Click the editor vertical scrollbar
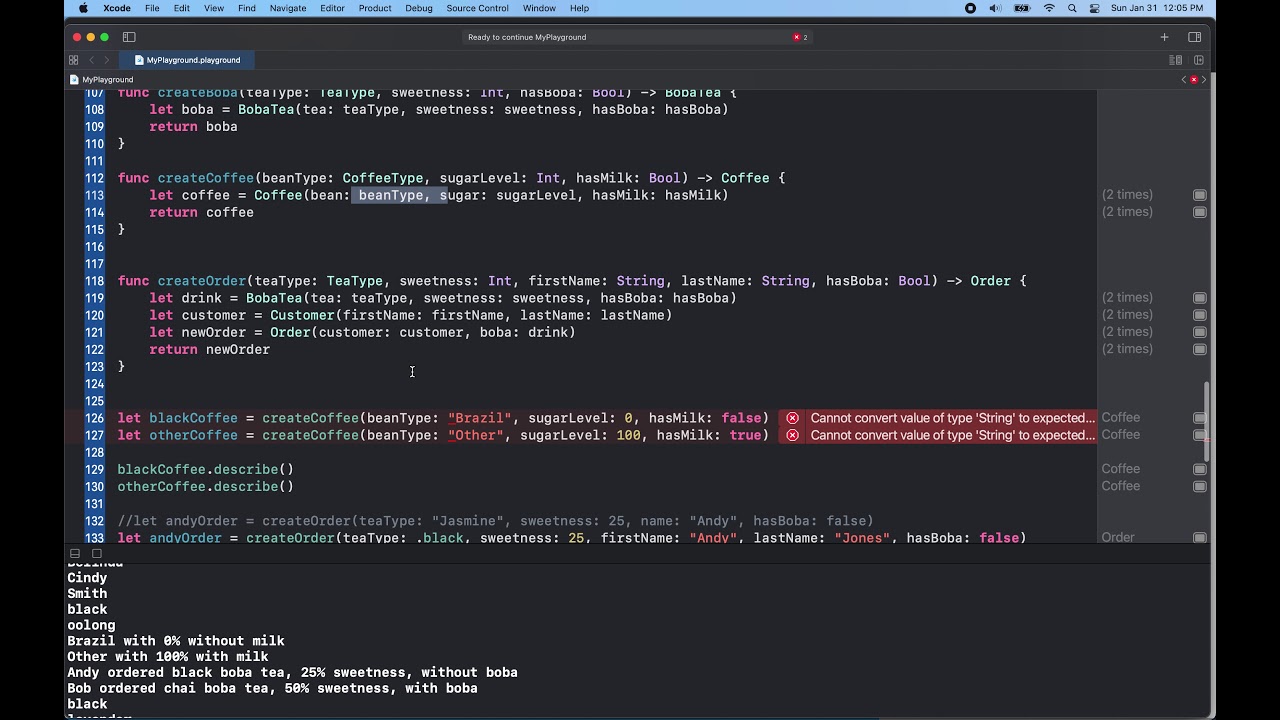Viewport: 1280px width, 720px height. pos(1208,422)
